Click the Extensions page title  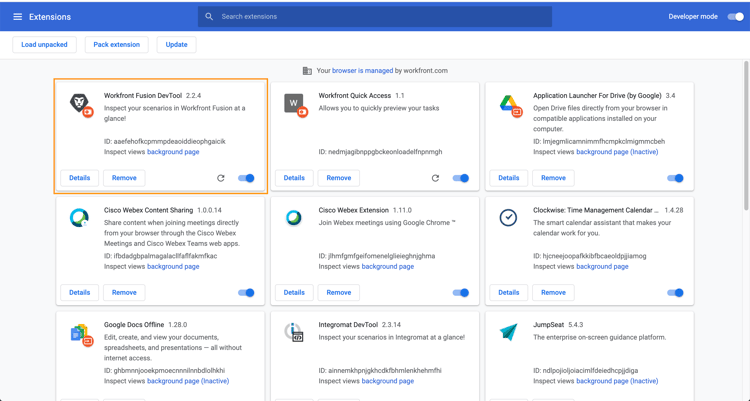[x=50, y=17]
